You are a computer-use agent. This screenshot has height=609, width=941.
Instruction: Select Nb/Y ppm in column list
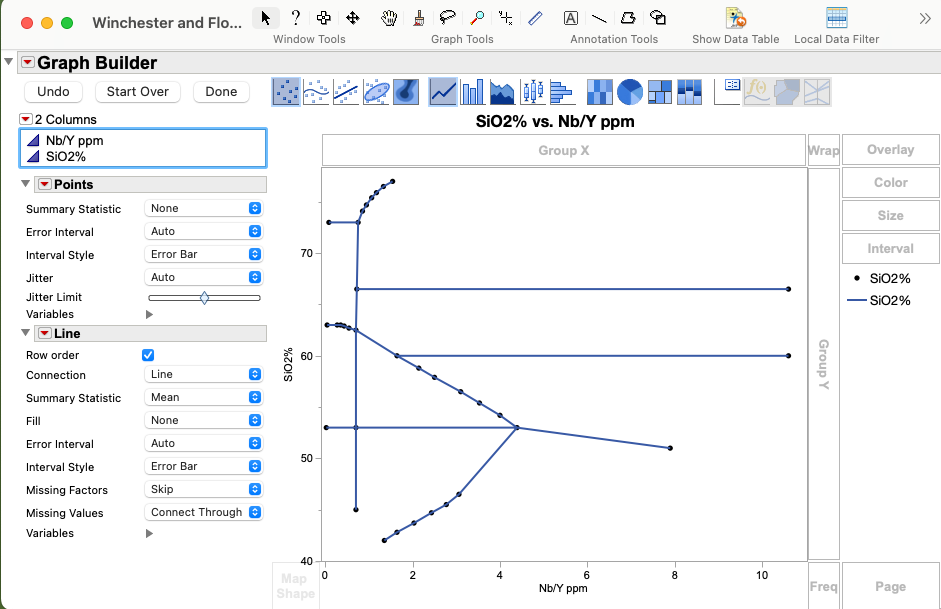tap(74, 140)
